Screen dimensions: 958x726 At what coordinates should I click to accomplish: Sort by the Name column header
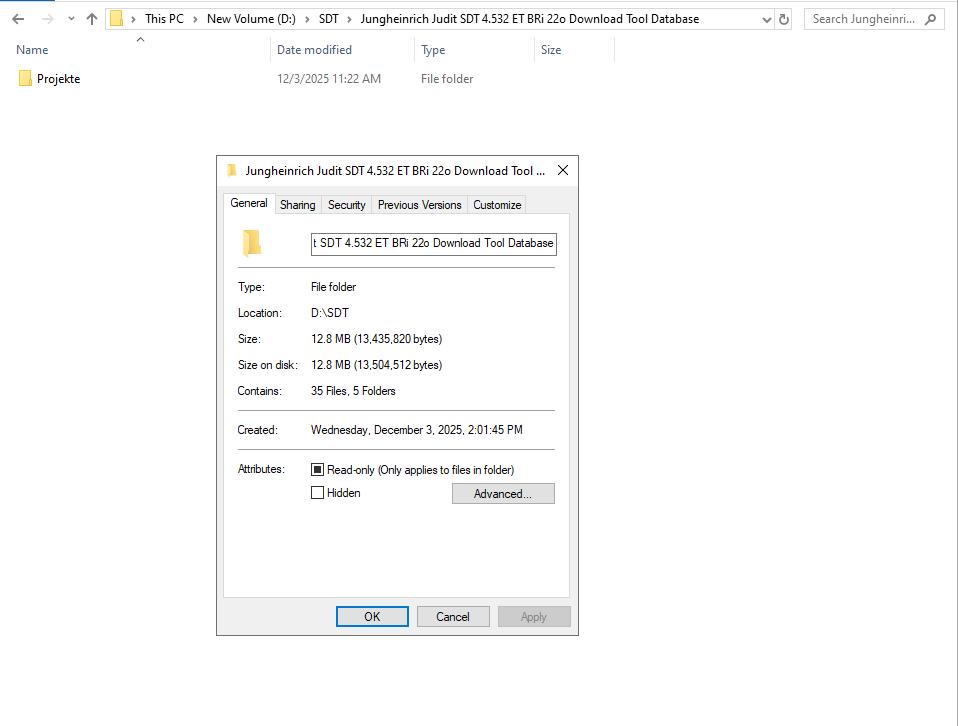point(32,50)
